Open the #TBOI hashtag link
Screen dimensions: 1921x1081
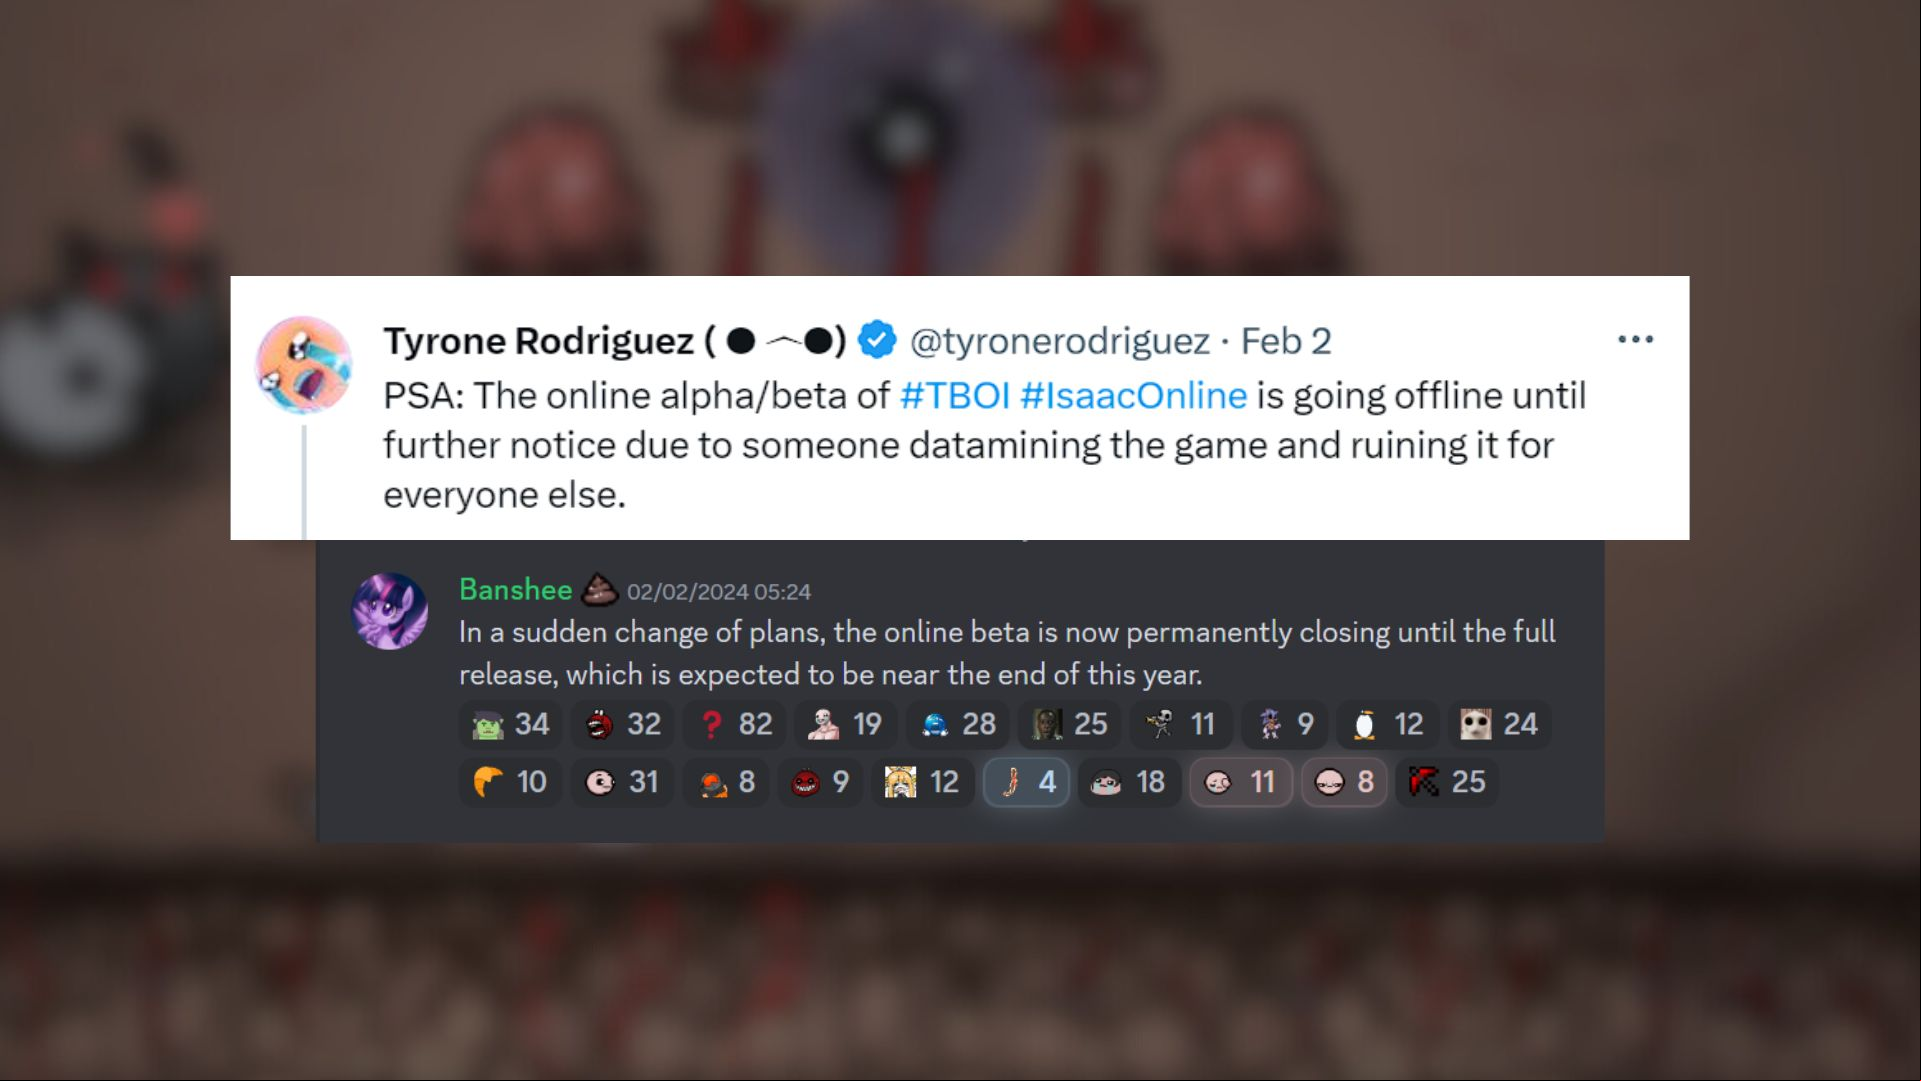pyautogui.click(x=955, y=395)
